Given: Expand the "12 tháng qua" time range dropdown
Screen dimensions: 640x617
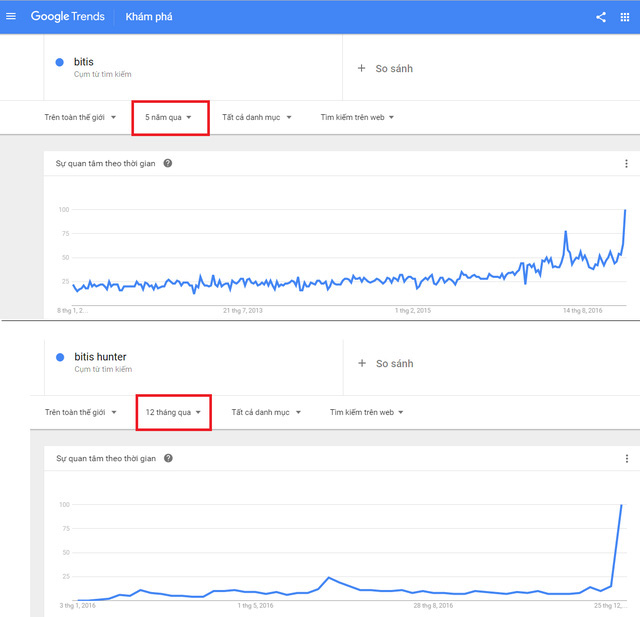Looking at the screenshot, I should pos(173,412).
